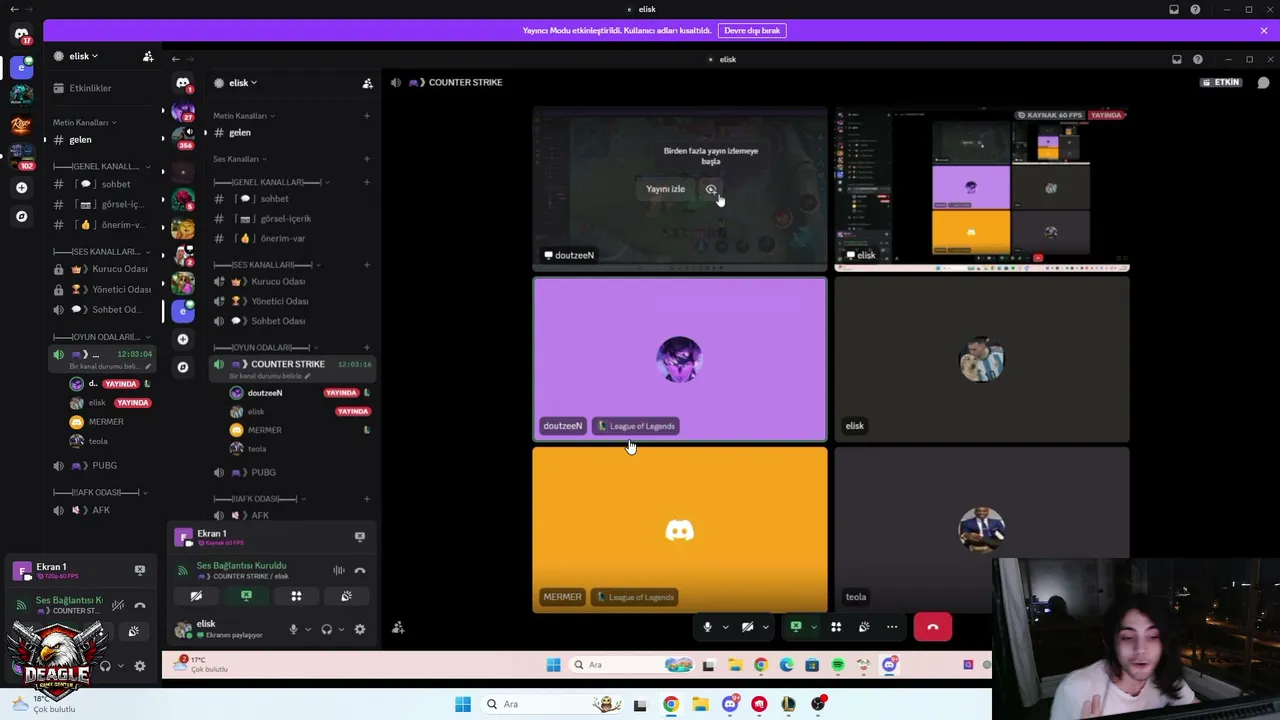Open Discover in the streamed Discord server rail

(x=183, y=367)
